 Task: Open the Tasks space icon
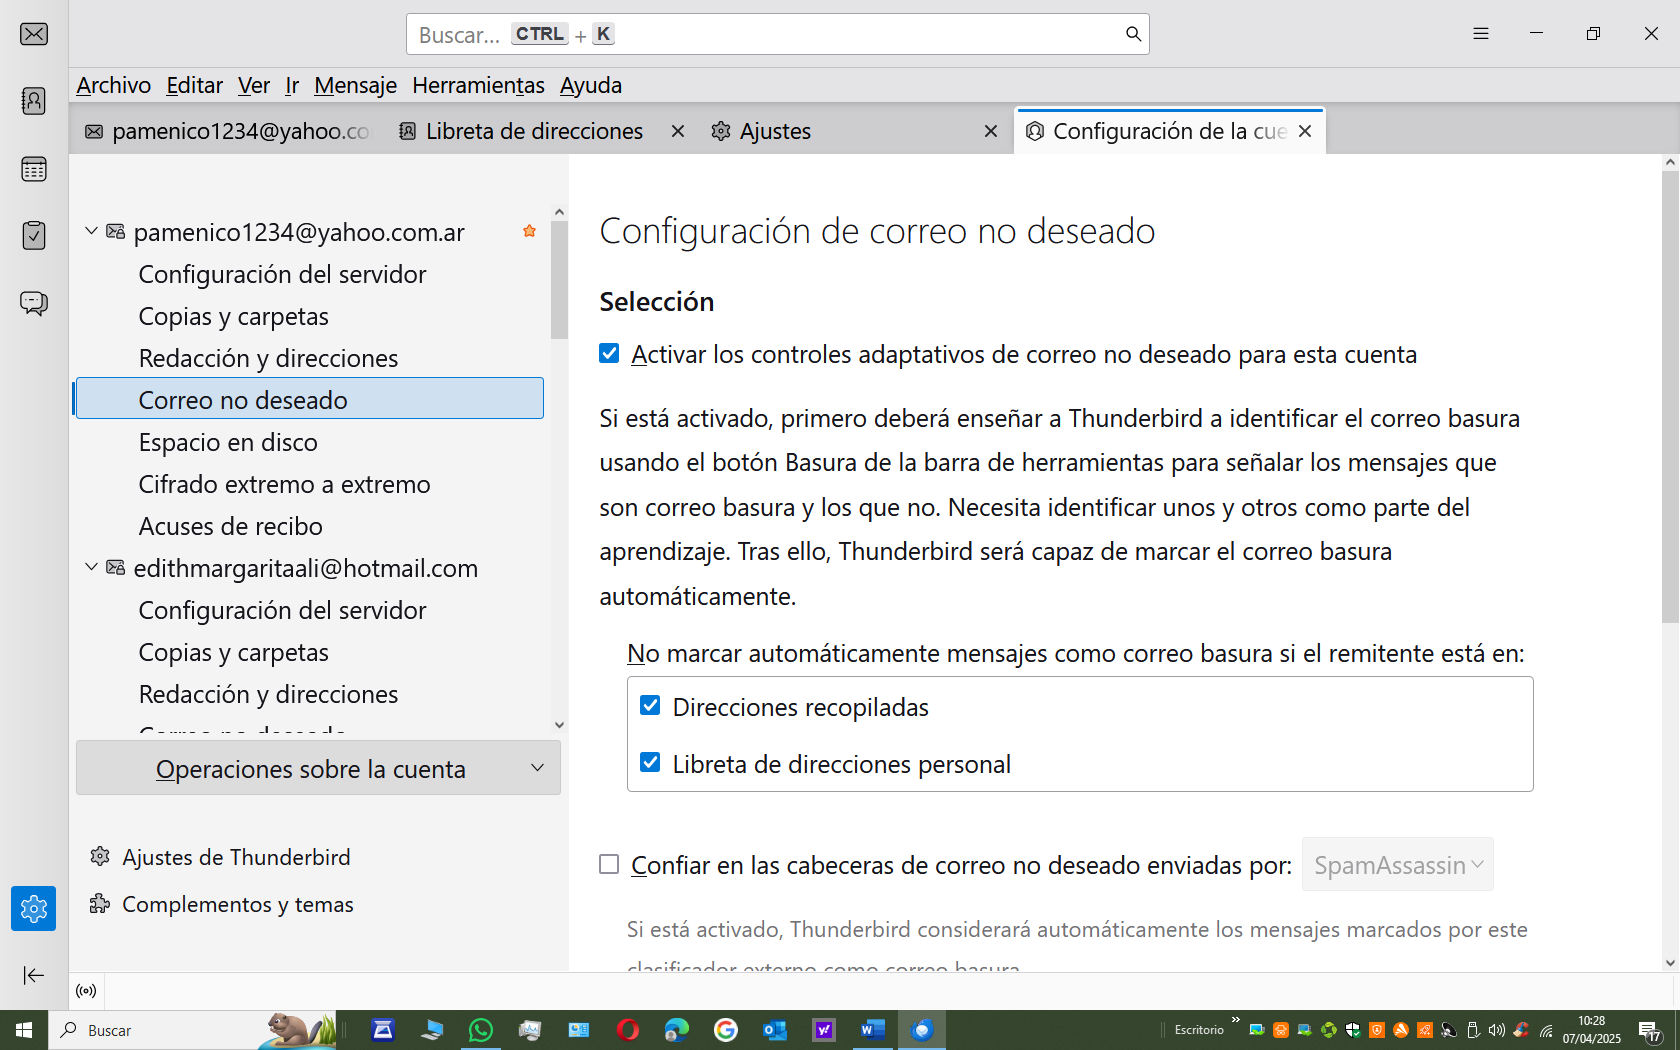[34, 236]
